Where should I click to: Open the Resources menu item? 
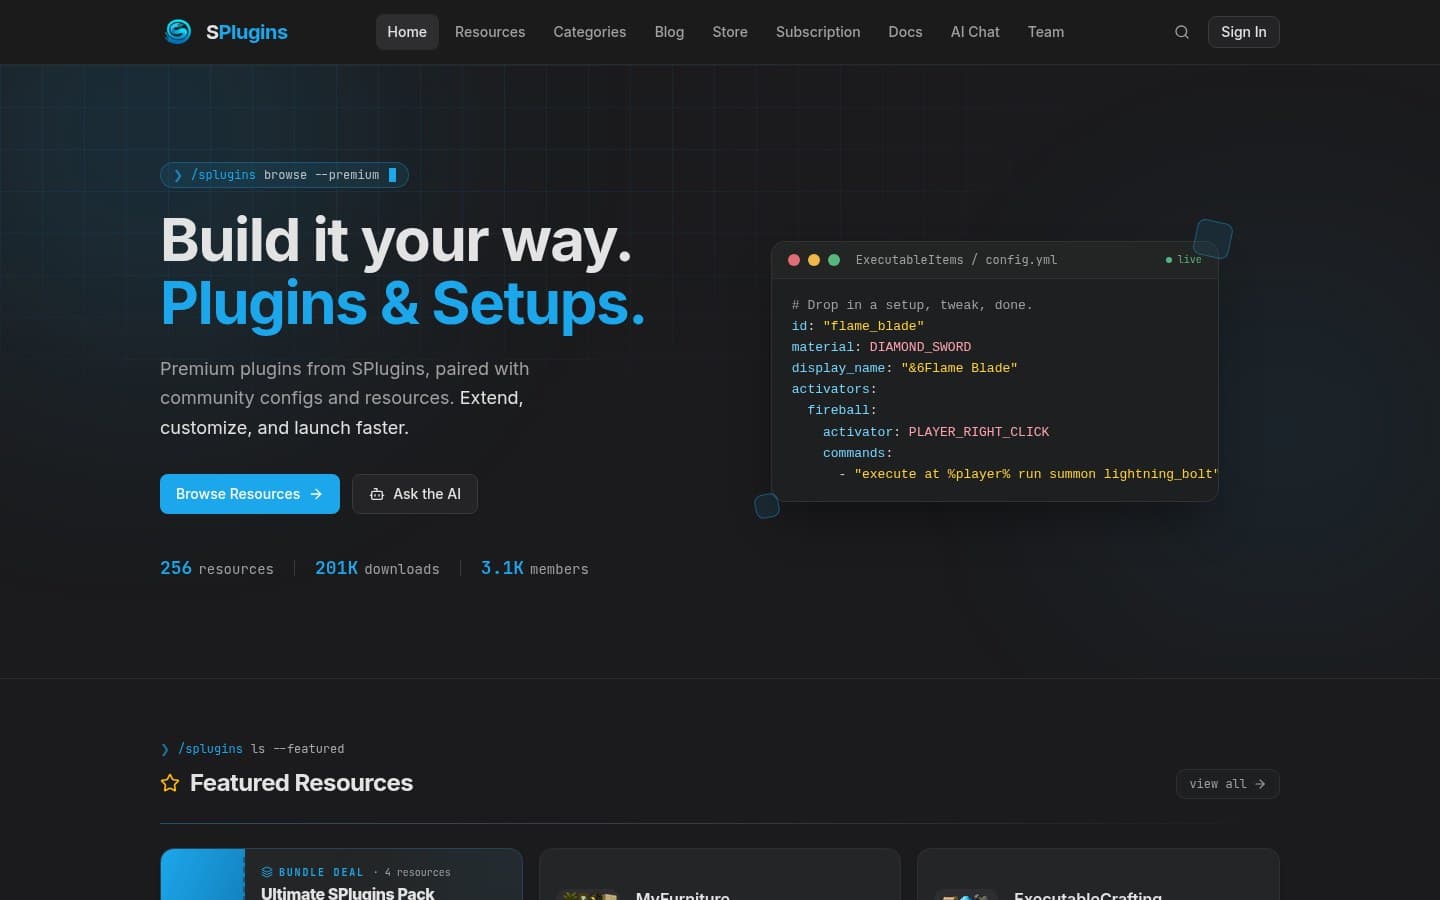[x=490, y=32]
